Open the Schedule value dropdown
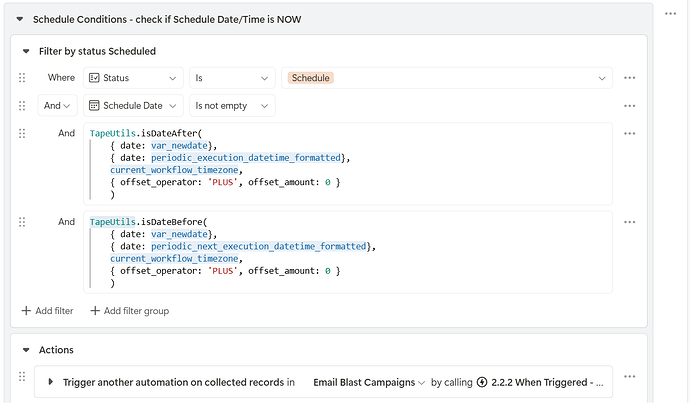 click(x=447, y=78)
